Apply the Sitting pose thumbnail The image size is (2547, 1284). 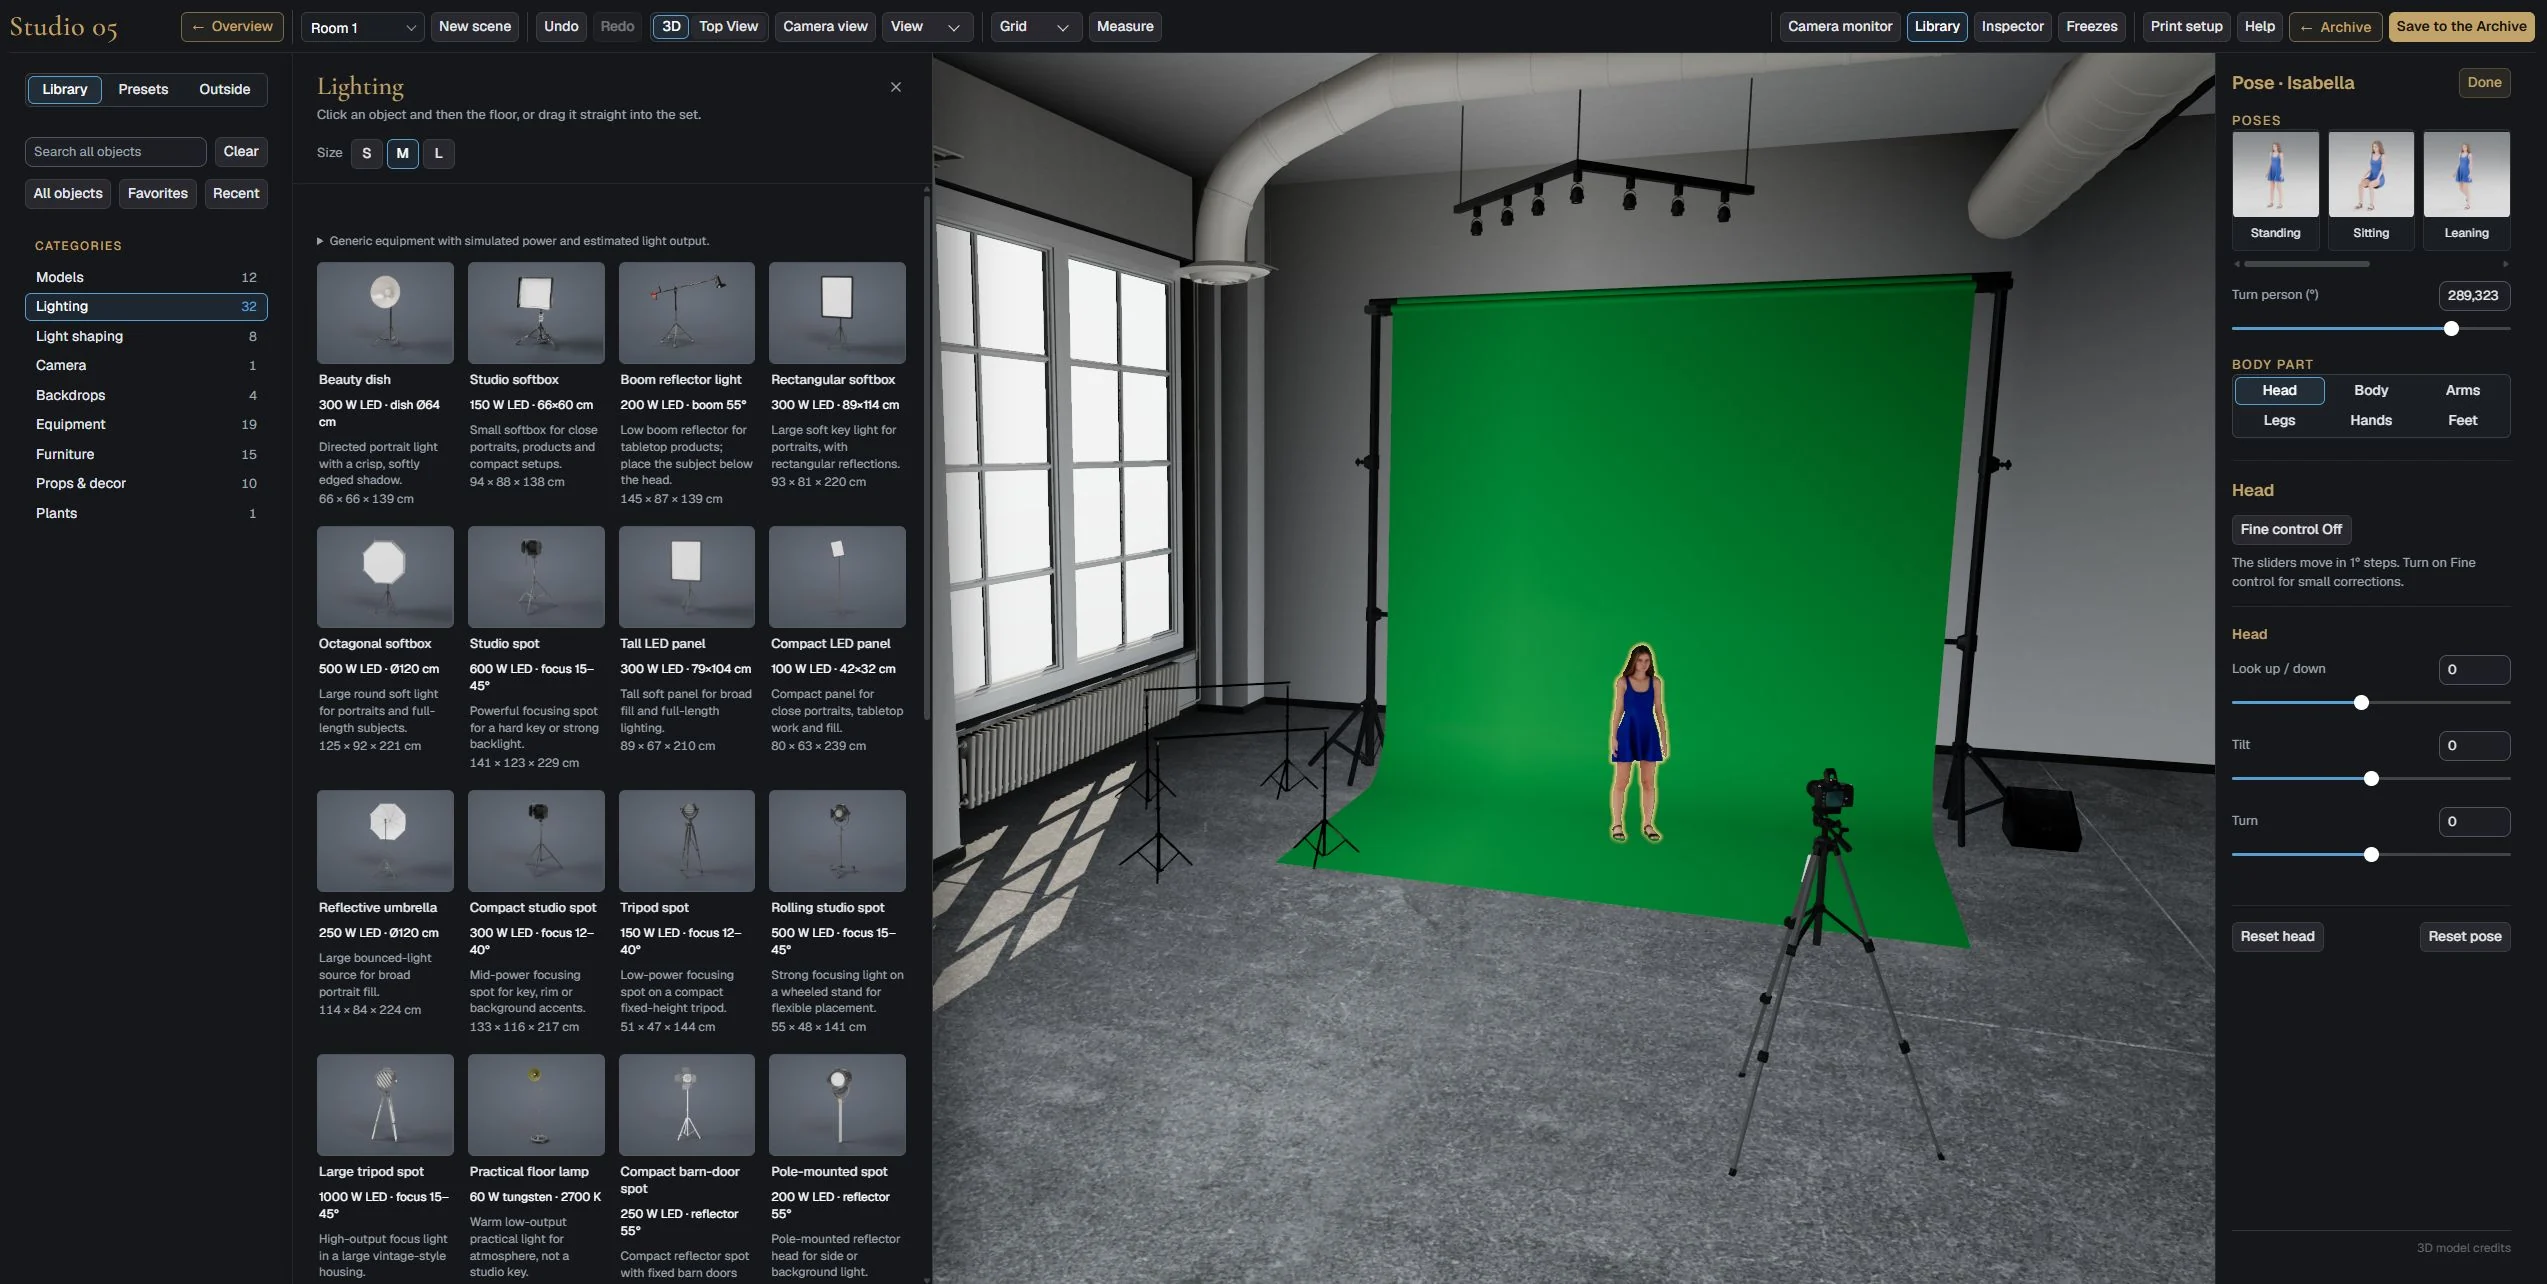(x=2371, y=174)
